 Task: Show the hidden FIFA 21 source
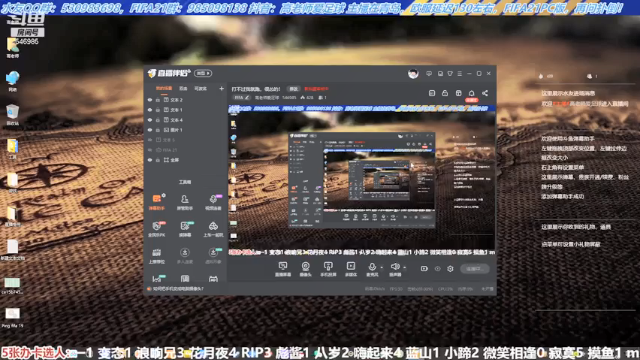[150, 150]
